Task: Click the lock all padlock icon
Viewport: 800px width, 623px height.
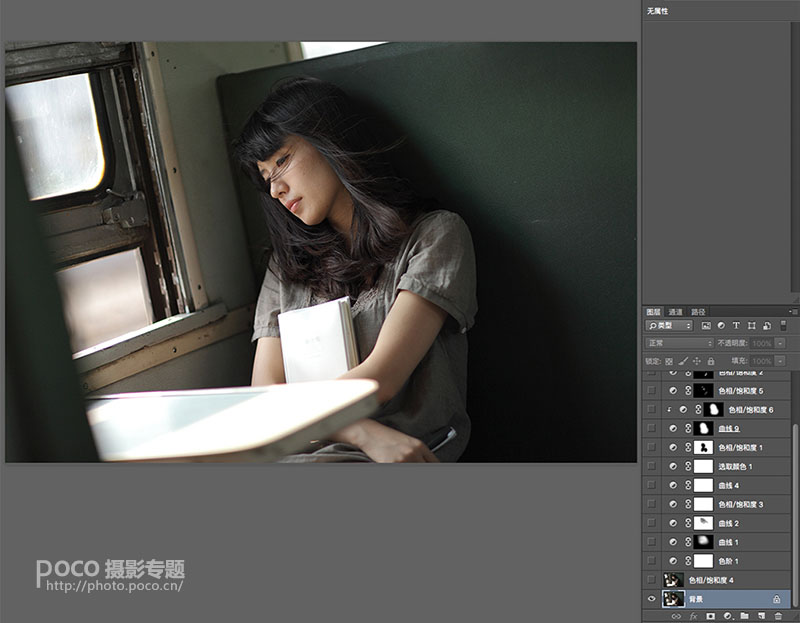Action: tap(711, 361)
